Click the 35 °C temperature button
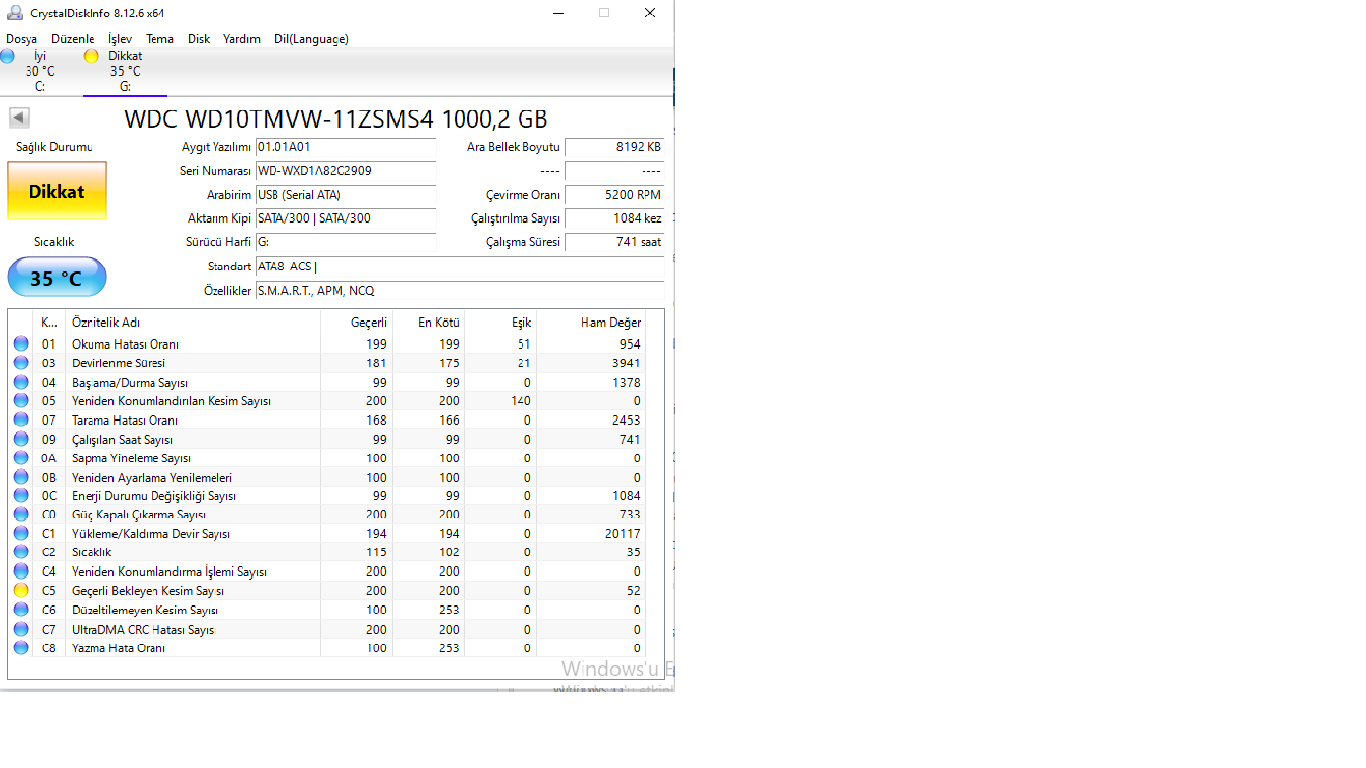 pyautogui.click(x=57, y=277)
